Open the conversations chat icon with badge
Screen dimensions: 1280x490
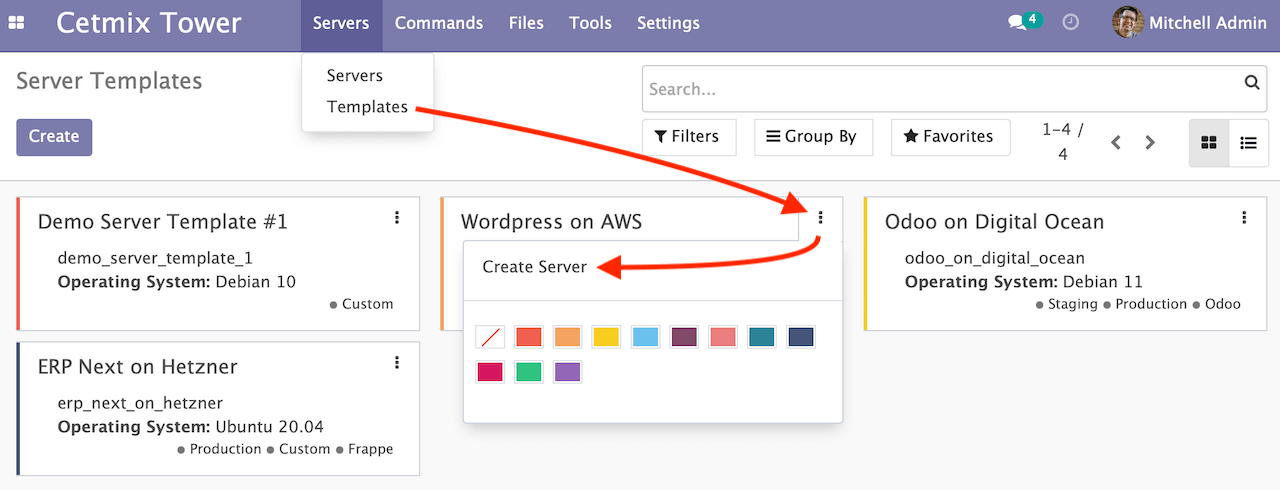click(x=1025, y=21)
